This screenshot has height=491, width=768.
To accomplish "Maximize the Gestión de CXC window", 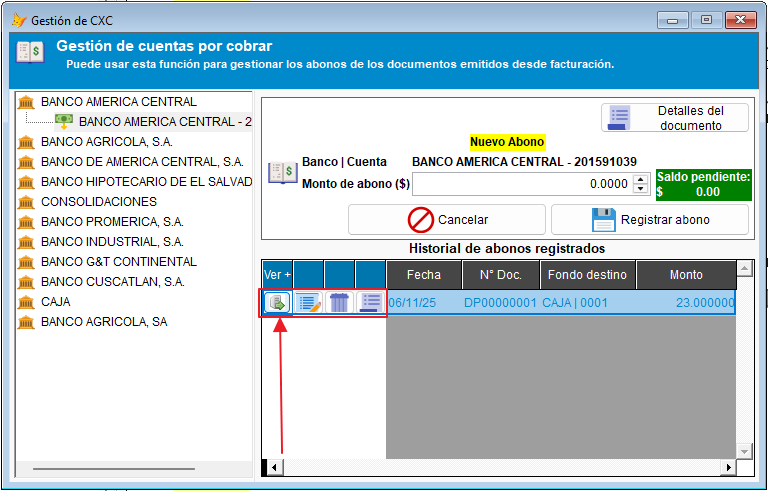I will coord(706,20).
